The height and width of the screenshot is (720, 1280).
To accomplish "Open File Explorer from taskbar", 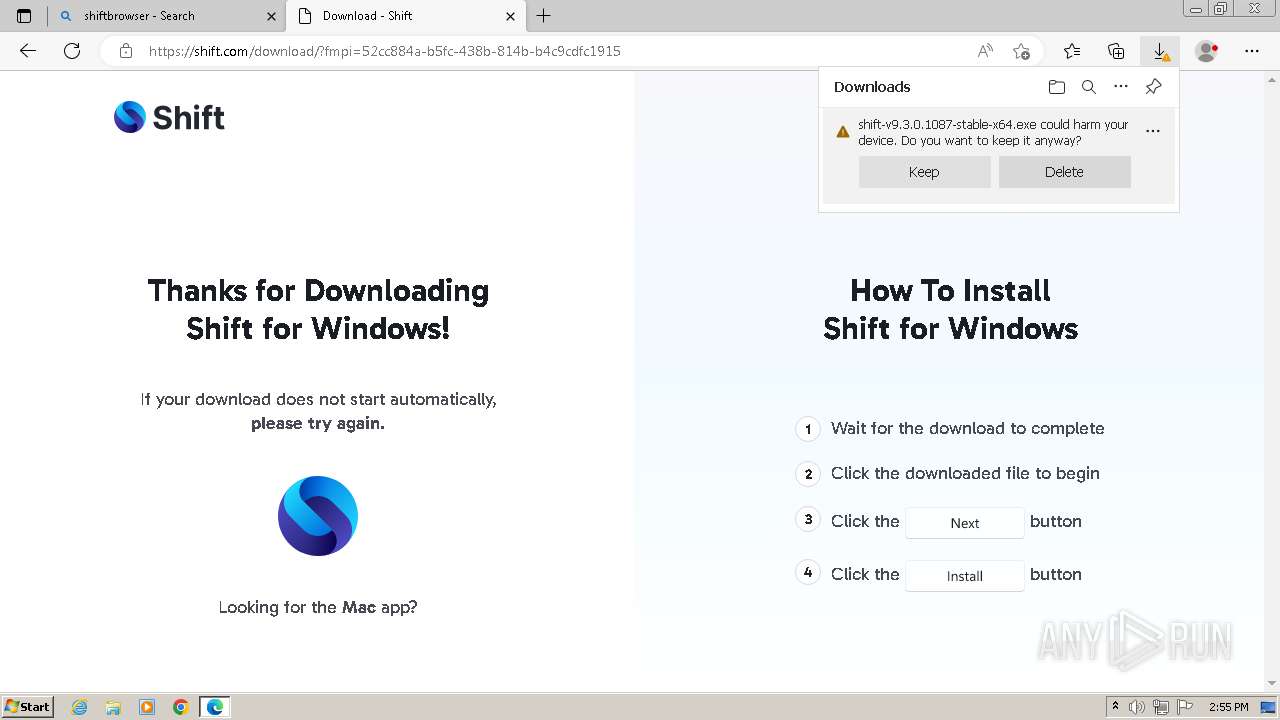I will 113,707.
